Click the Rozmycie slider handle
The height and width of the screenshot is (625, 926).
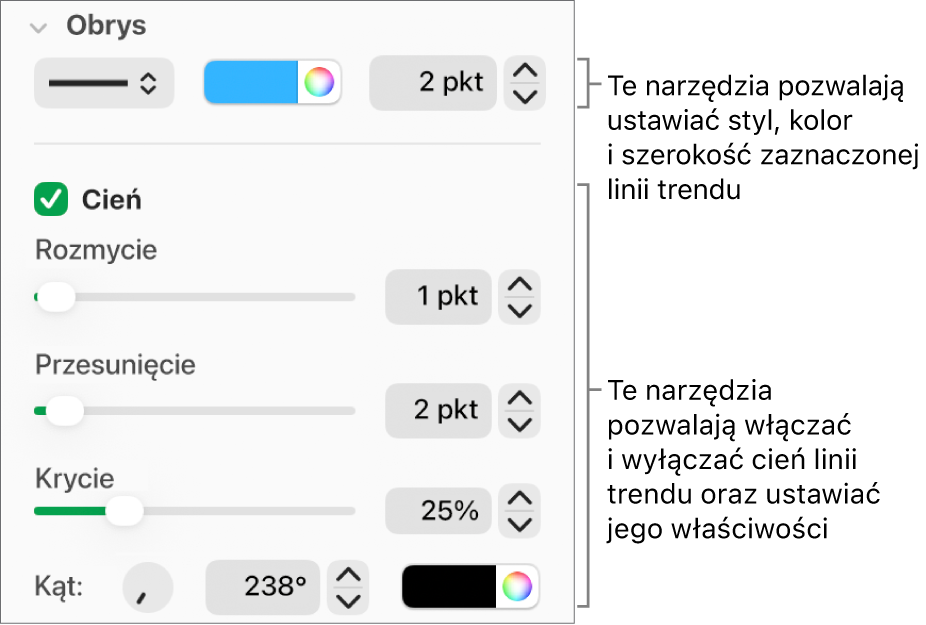(56, 297)
